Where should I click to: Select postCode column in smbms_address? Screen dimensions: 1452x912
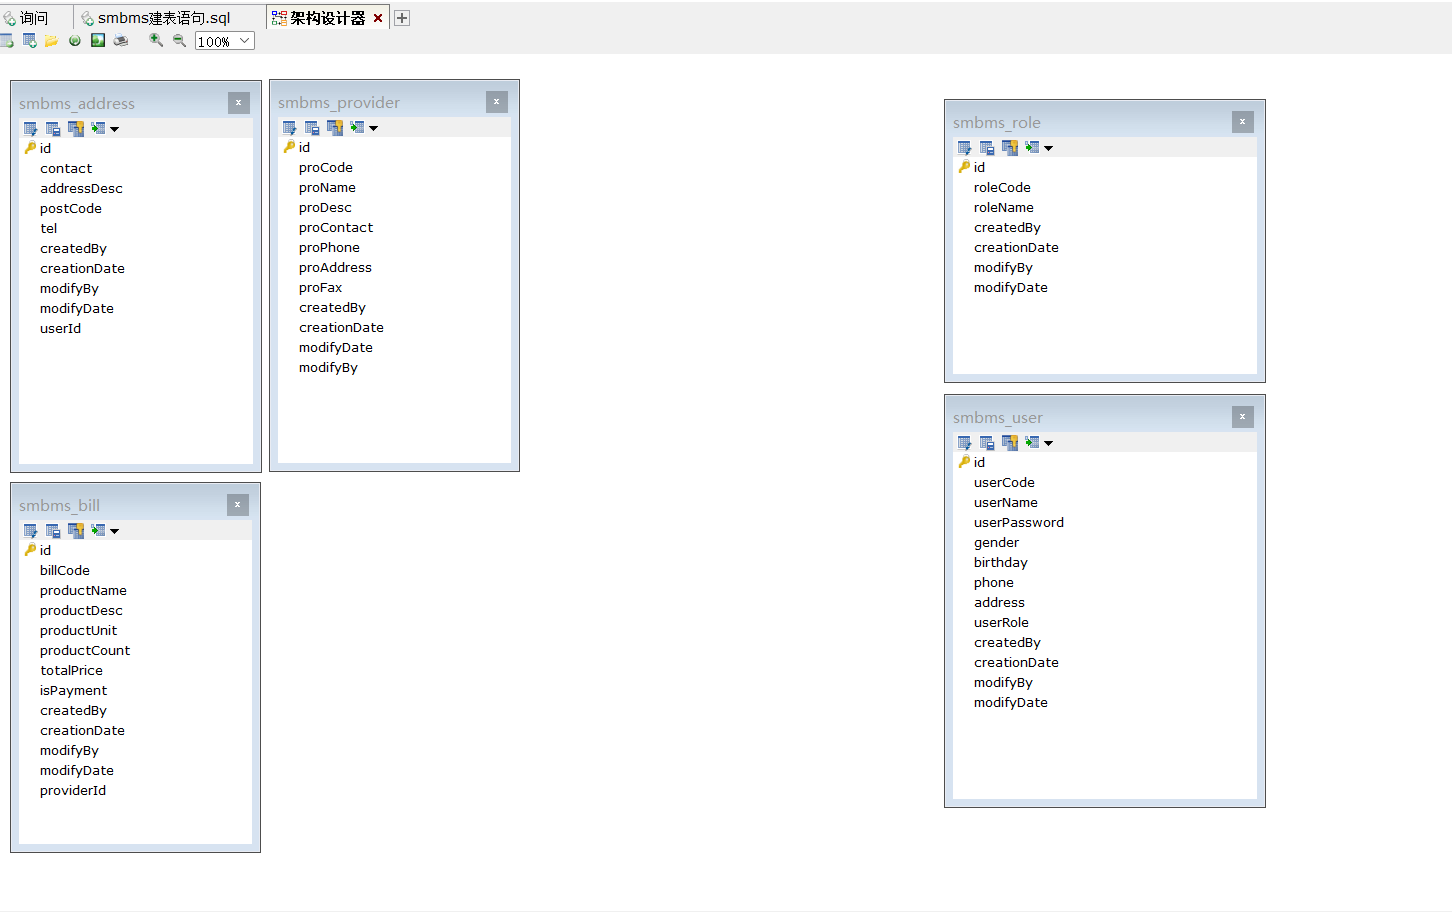(71, 208)
